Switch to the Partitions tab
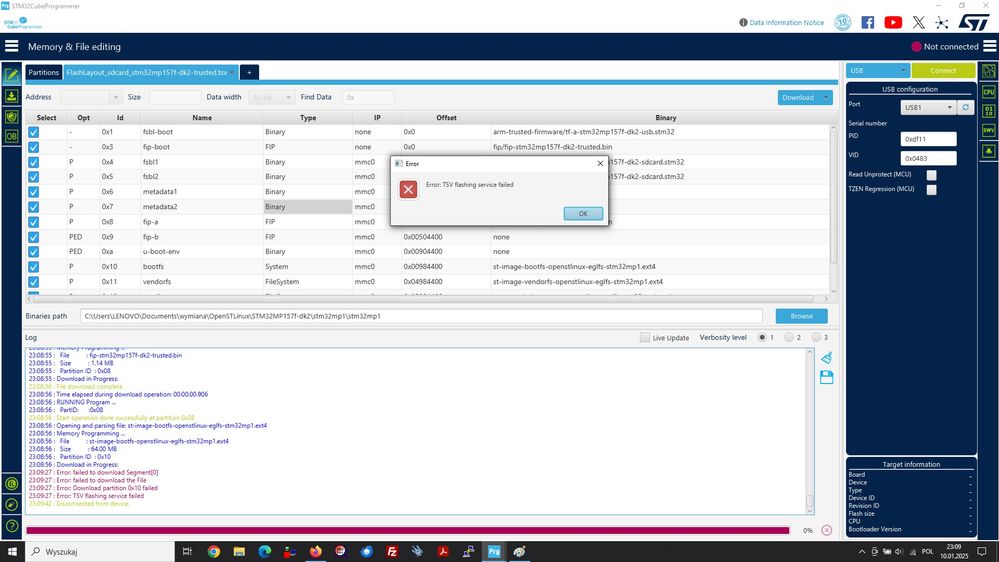The height and width of the screenshot is (562, 999). click(x=43, y=72)
